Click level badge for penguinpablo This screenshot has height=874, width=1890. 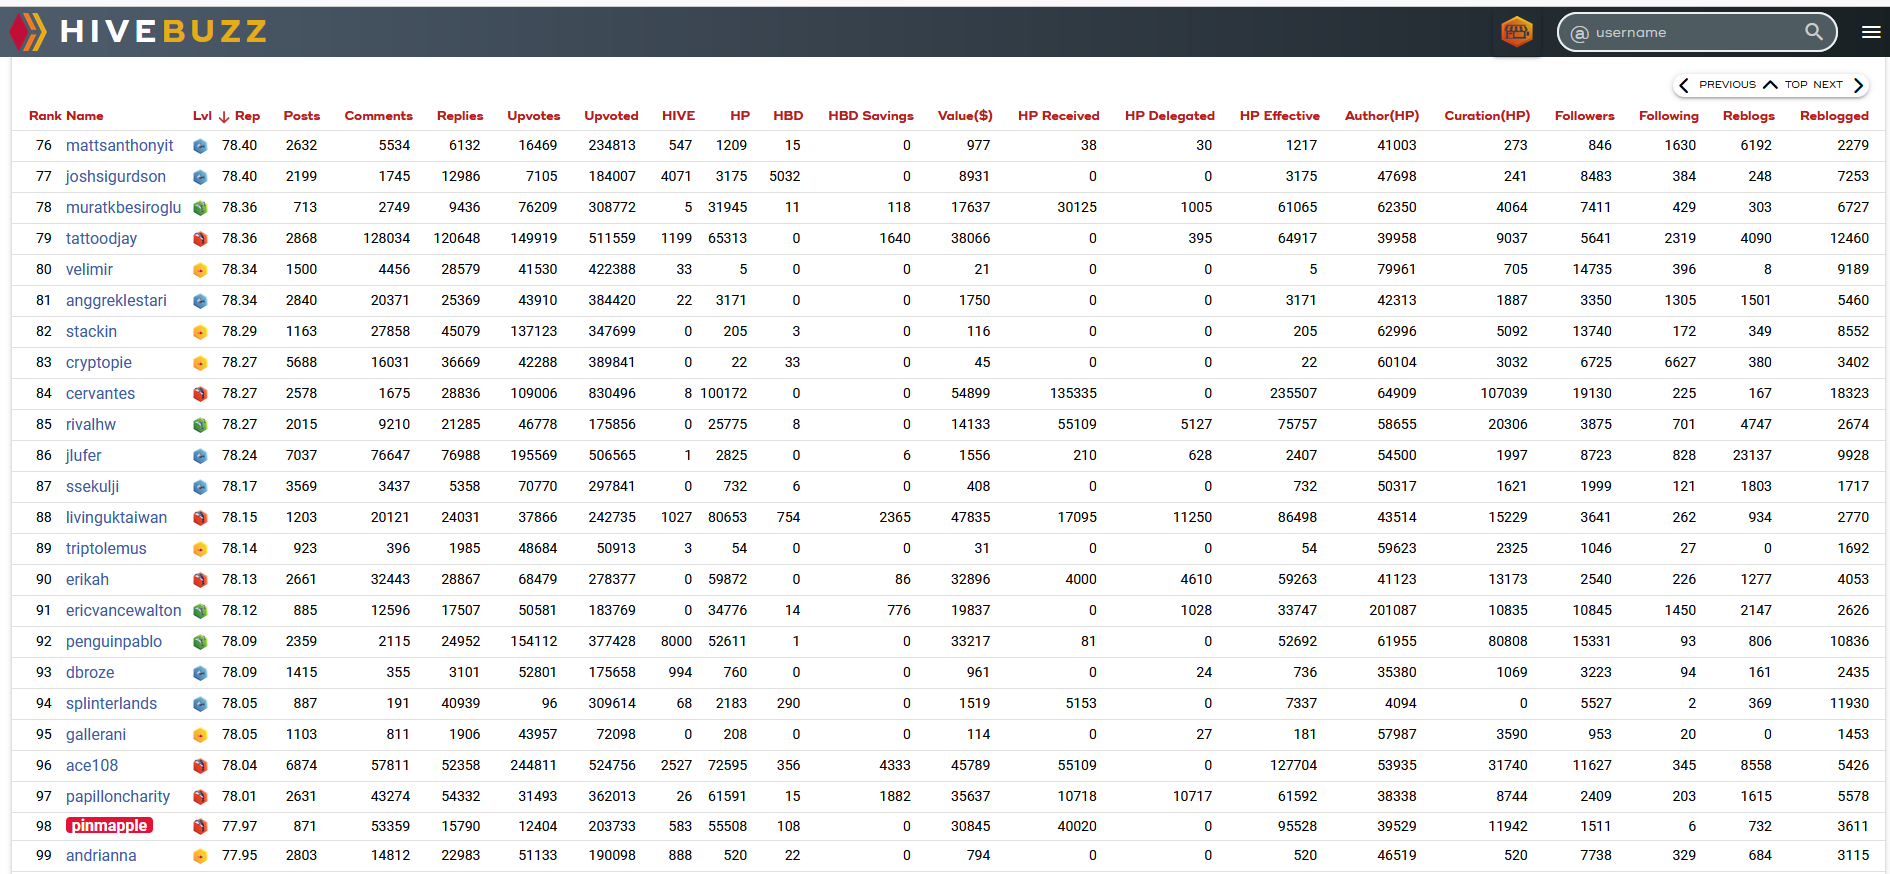[x=200, y=642]
